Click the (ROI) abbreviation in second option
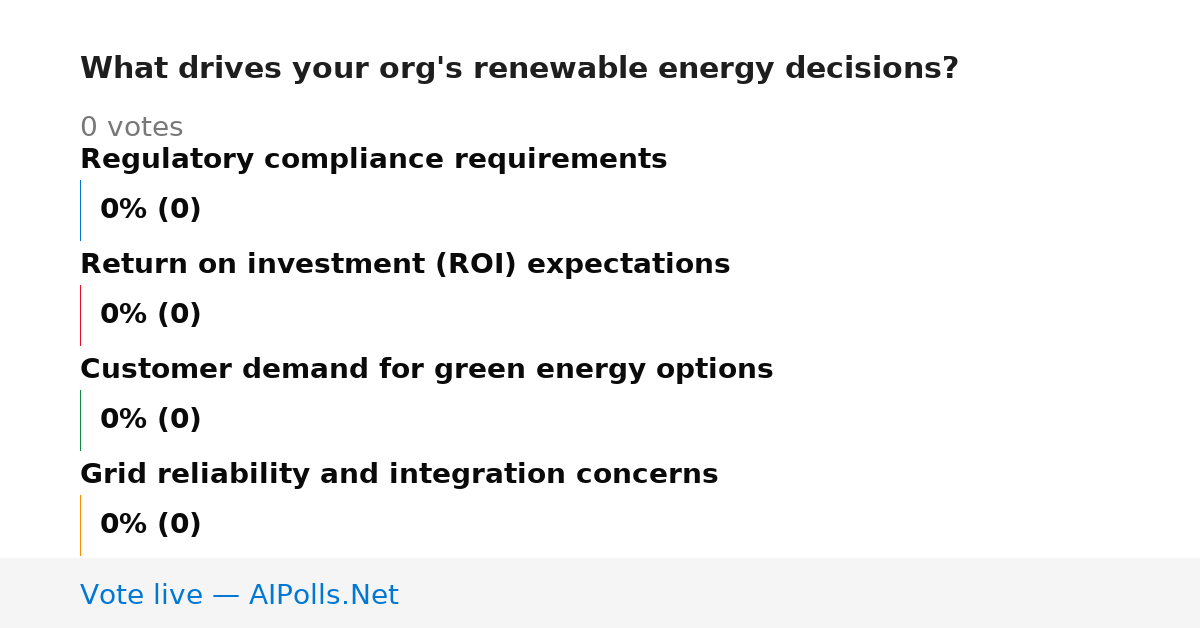The height and width of the screenshot is (628, 1200). pos(482,265)
